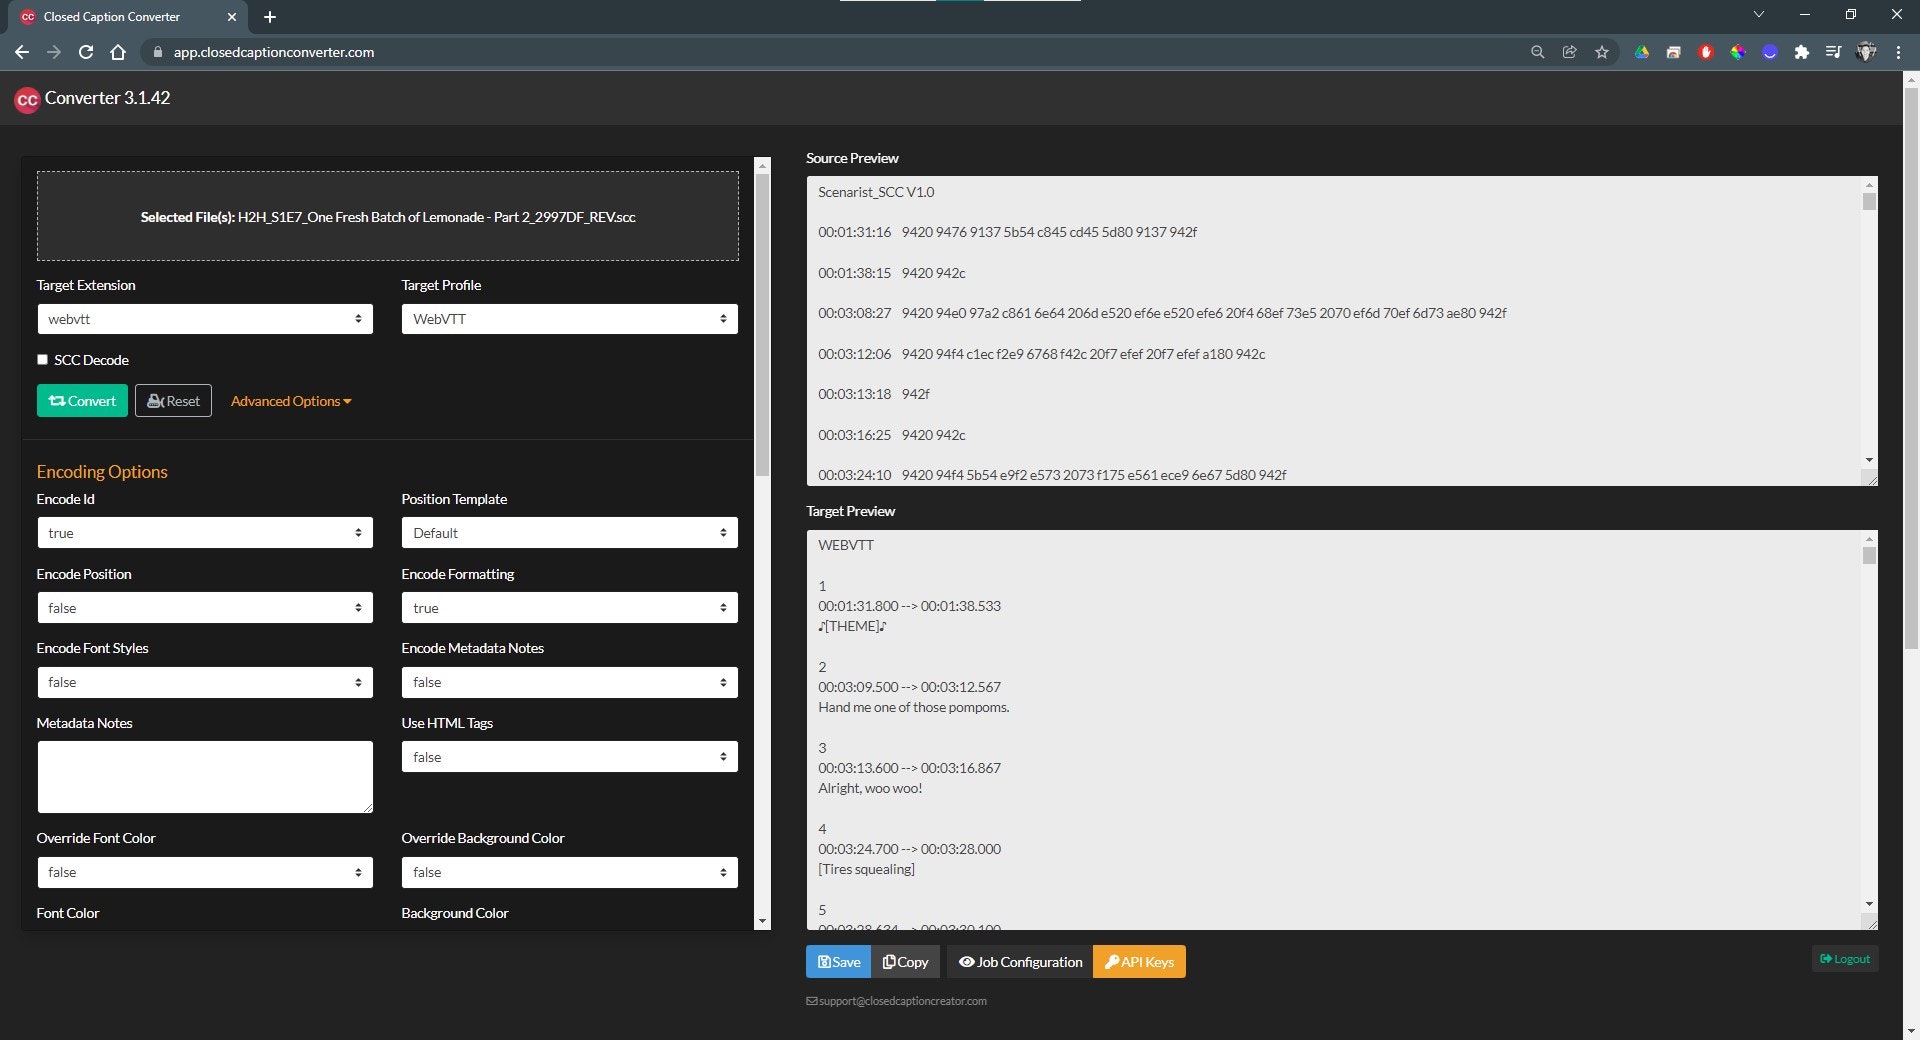
Task: Click the green Convert button
Action: (x=82, y=401)
